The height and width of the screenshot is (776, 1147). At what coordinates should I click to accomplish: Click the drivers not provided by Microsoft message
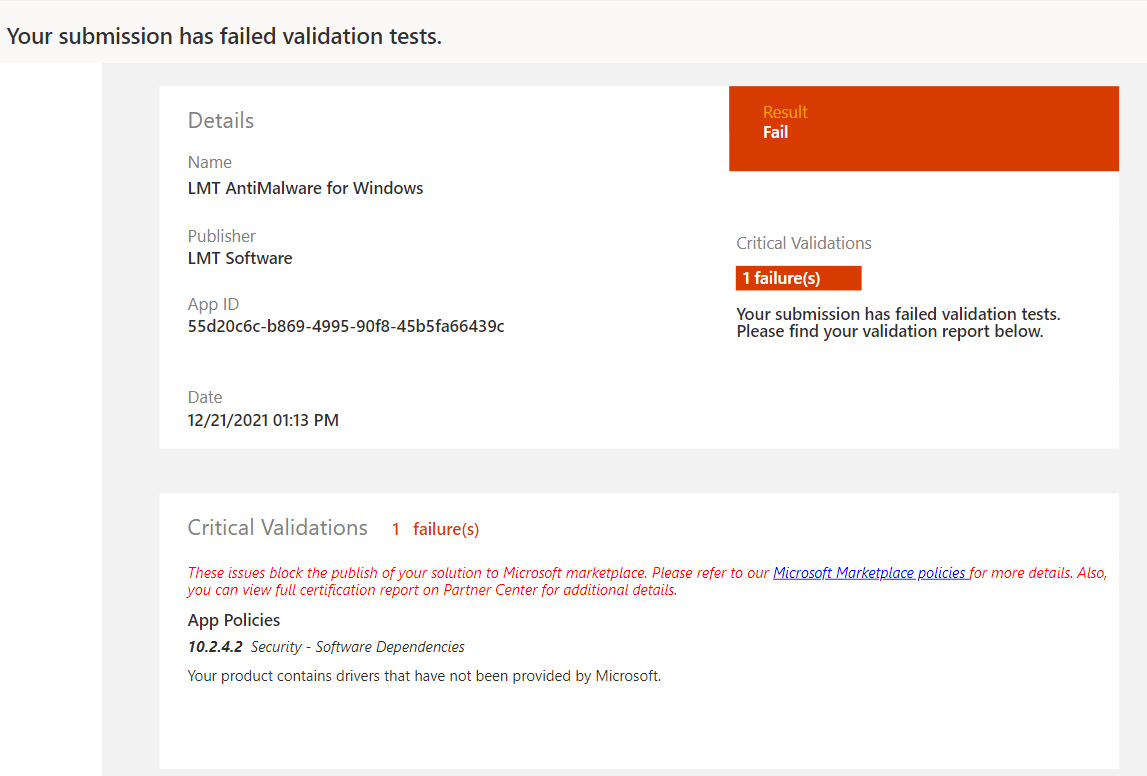point(424,676)
